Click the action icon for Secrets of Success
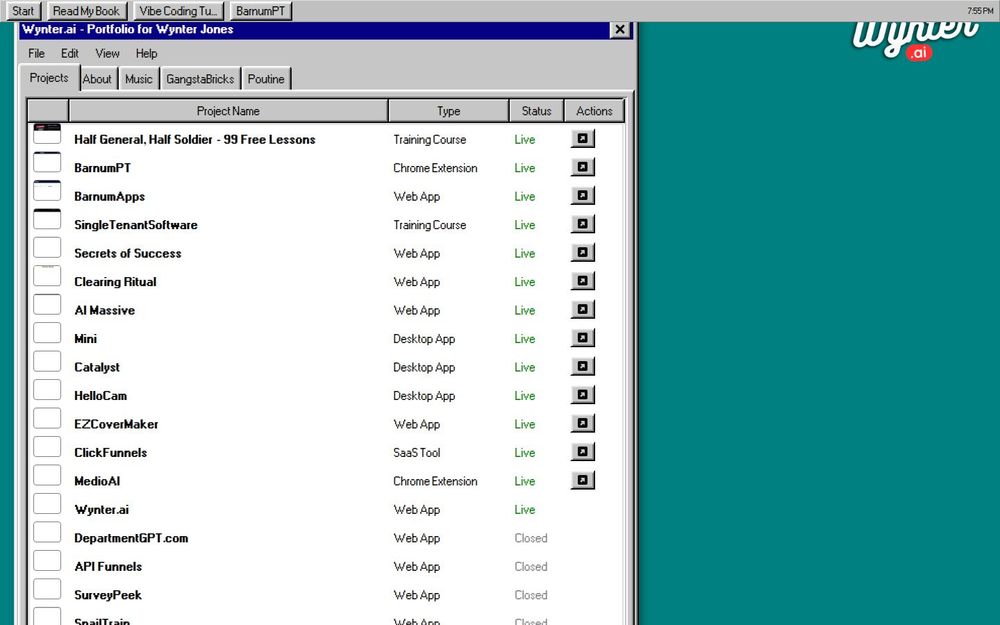This screenshot has width=1000, height=625. [x=582, y=253]
